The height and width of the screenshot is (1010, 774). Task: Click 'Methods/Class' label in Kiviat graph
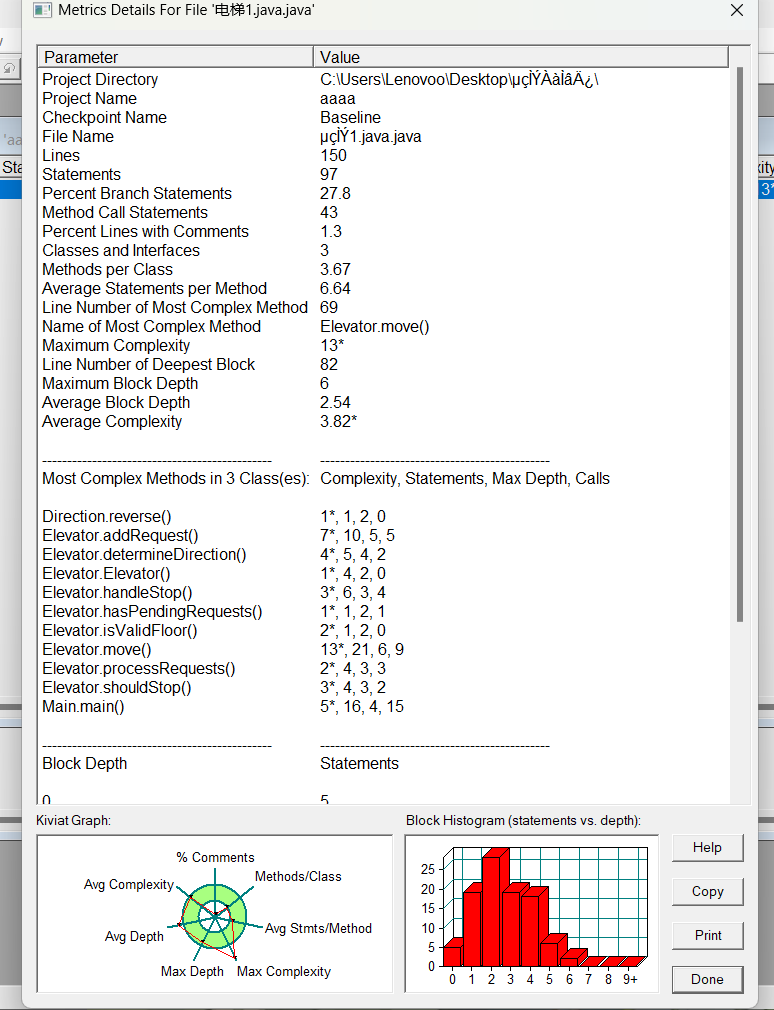tap(298, 876)
